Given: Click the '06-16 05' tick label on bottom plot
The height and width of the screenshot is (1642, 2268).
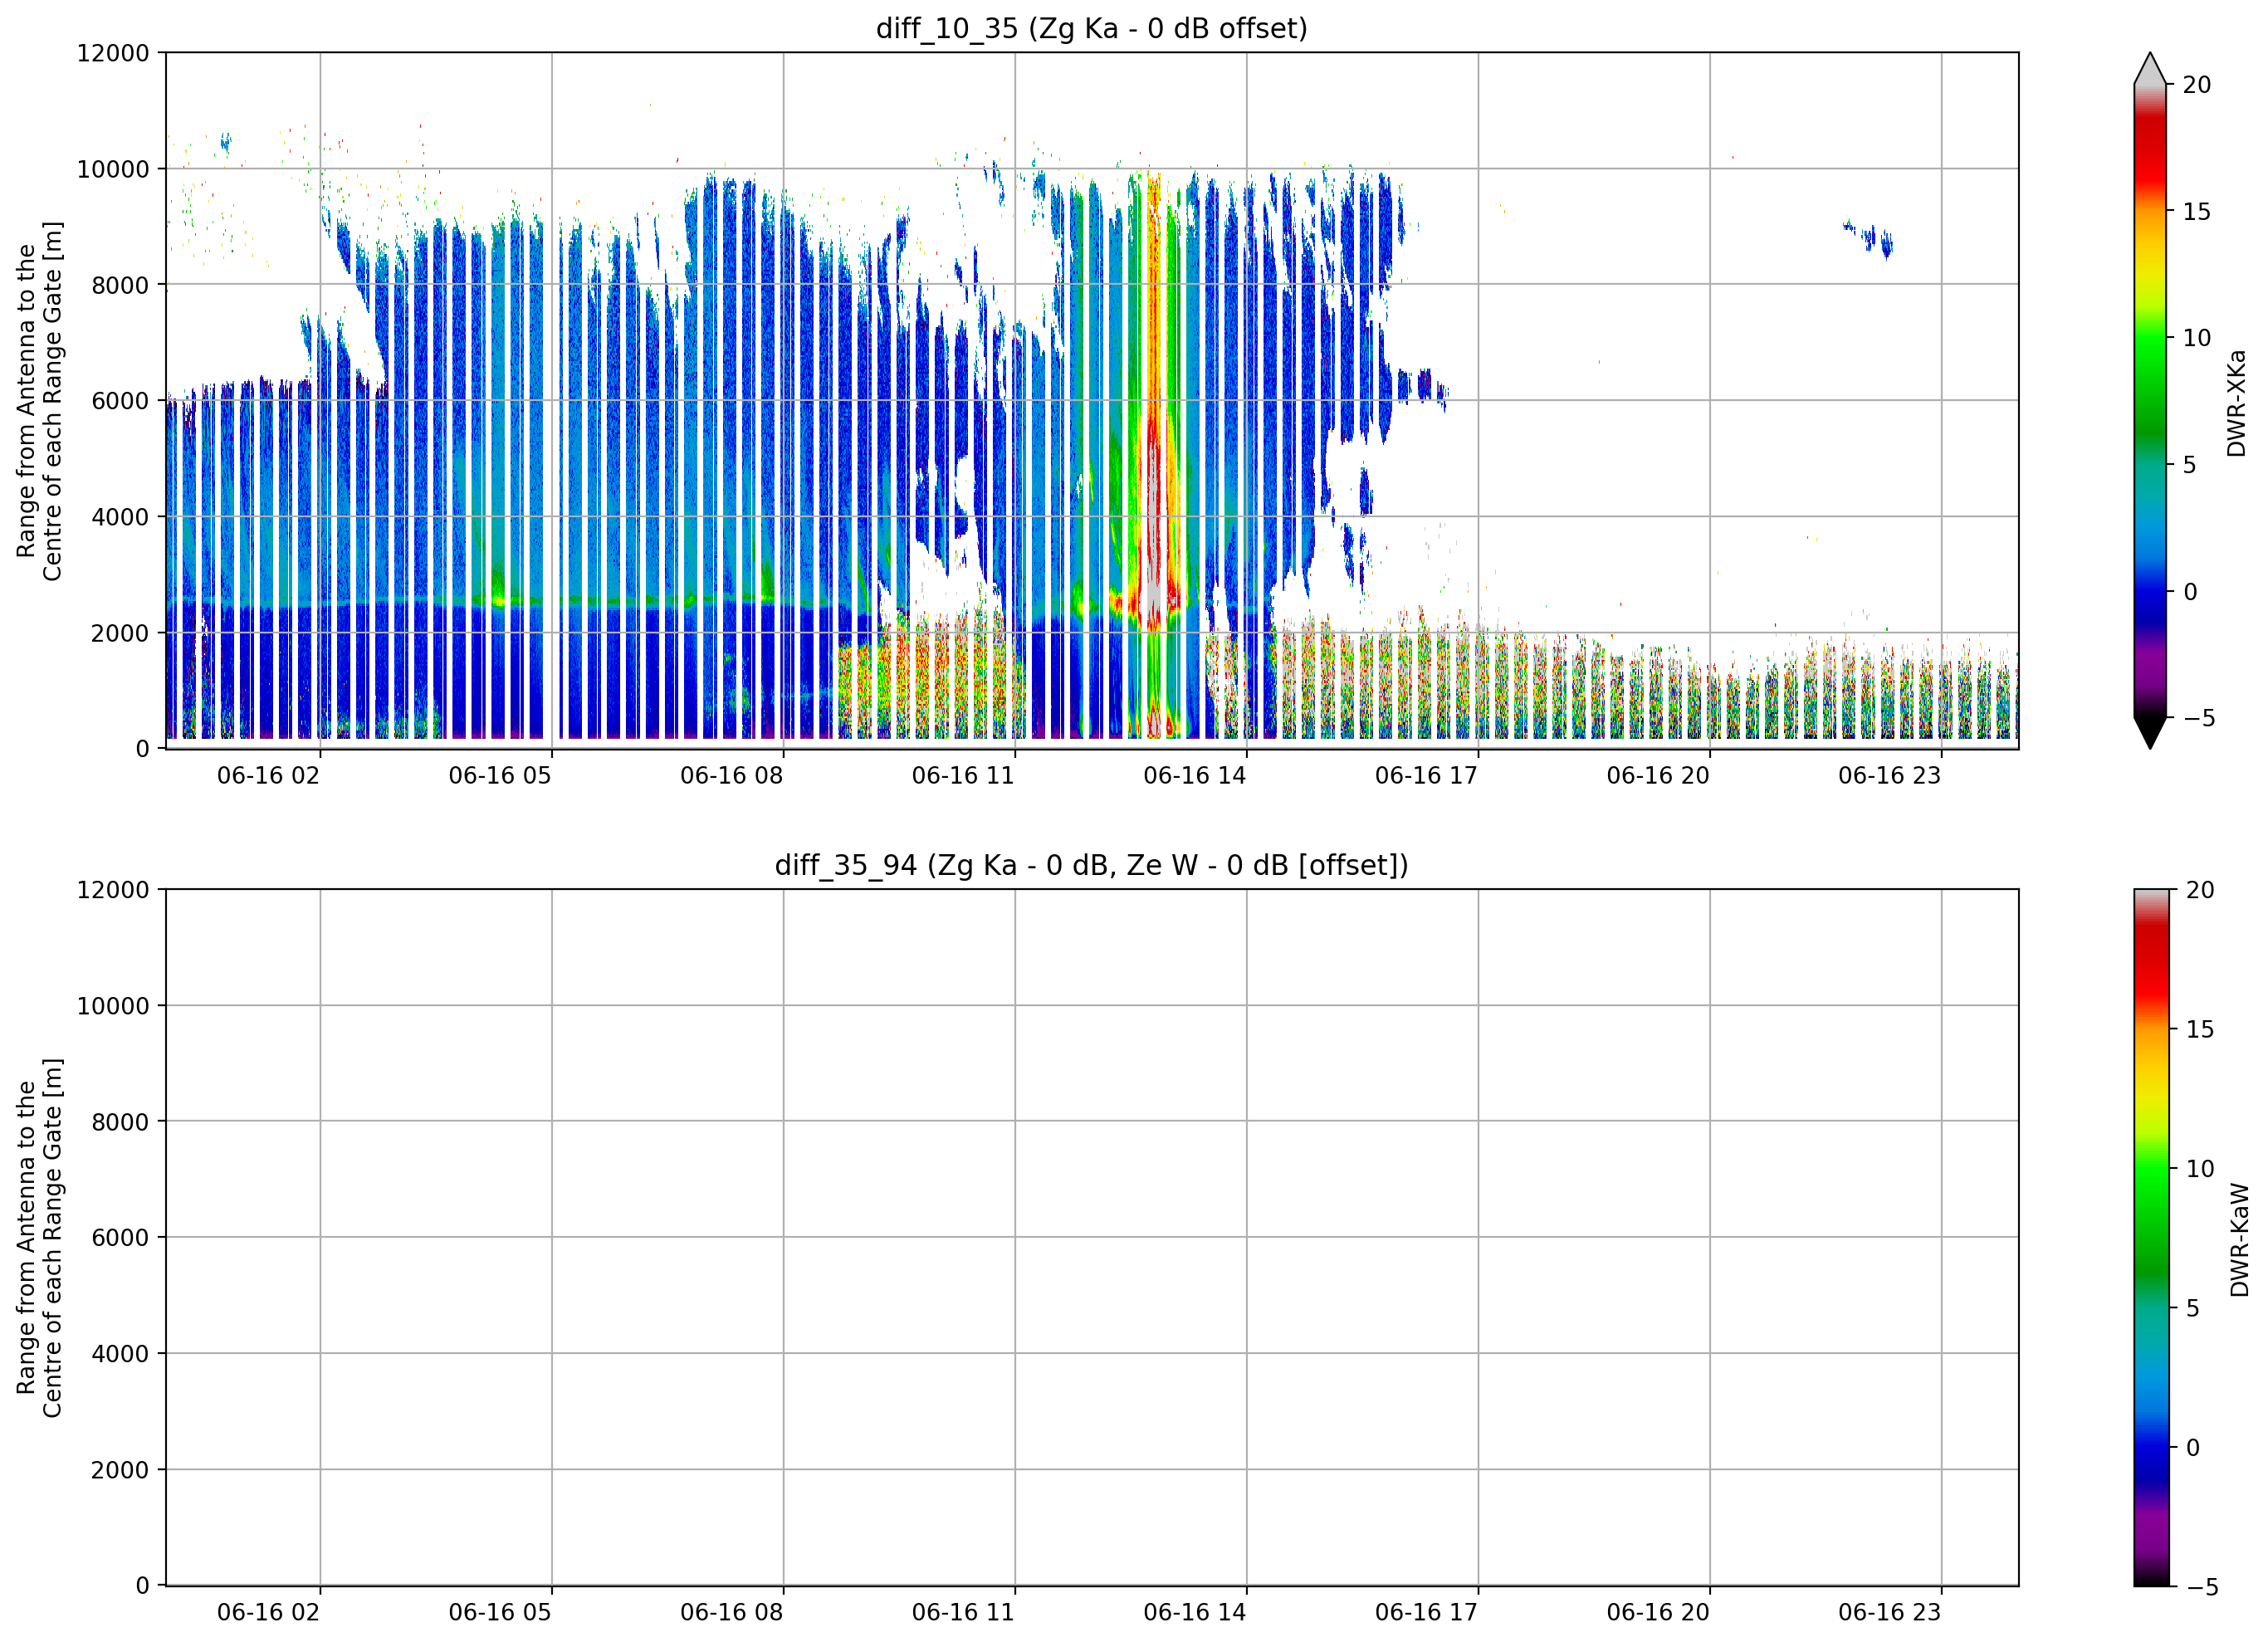Looking at the screenshot, I should pos(500,1613).
